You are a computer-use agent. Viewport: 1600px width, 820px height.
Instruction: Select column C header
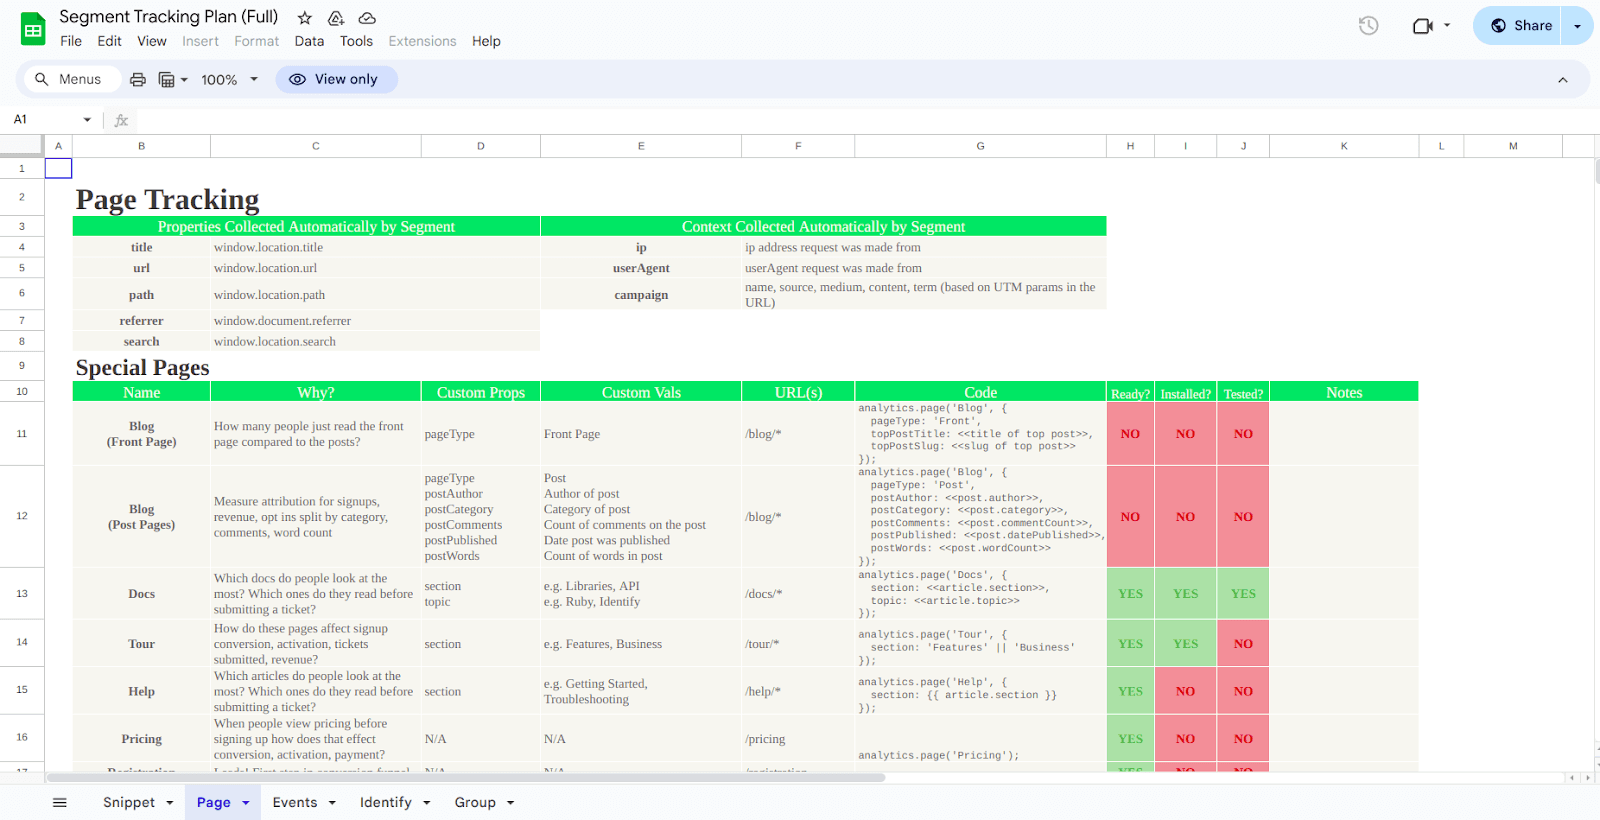point(316,146)
